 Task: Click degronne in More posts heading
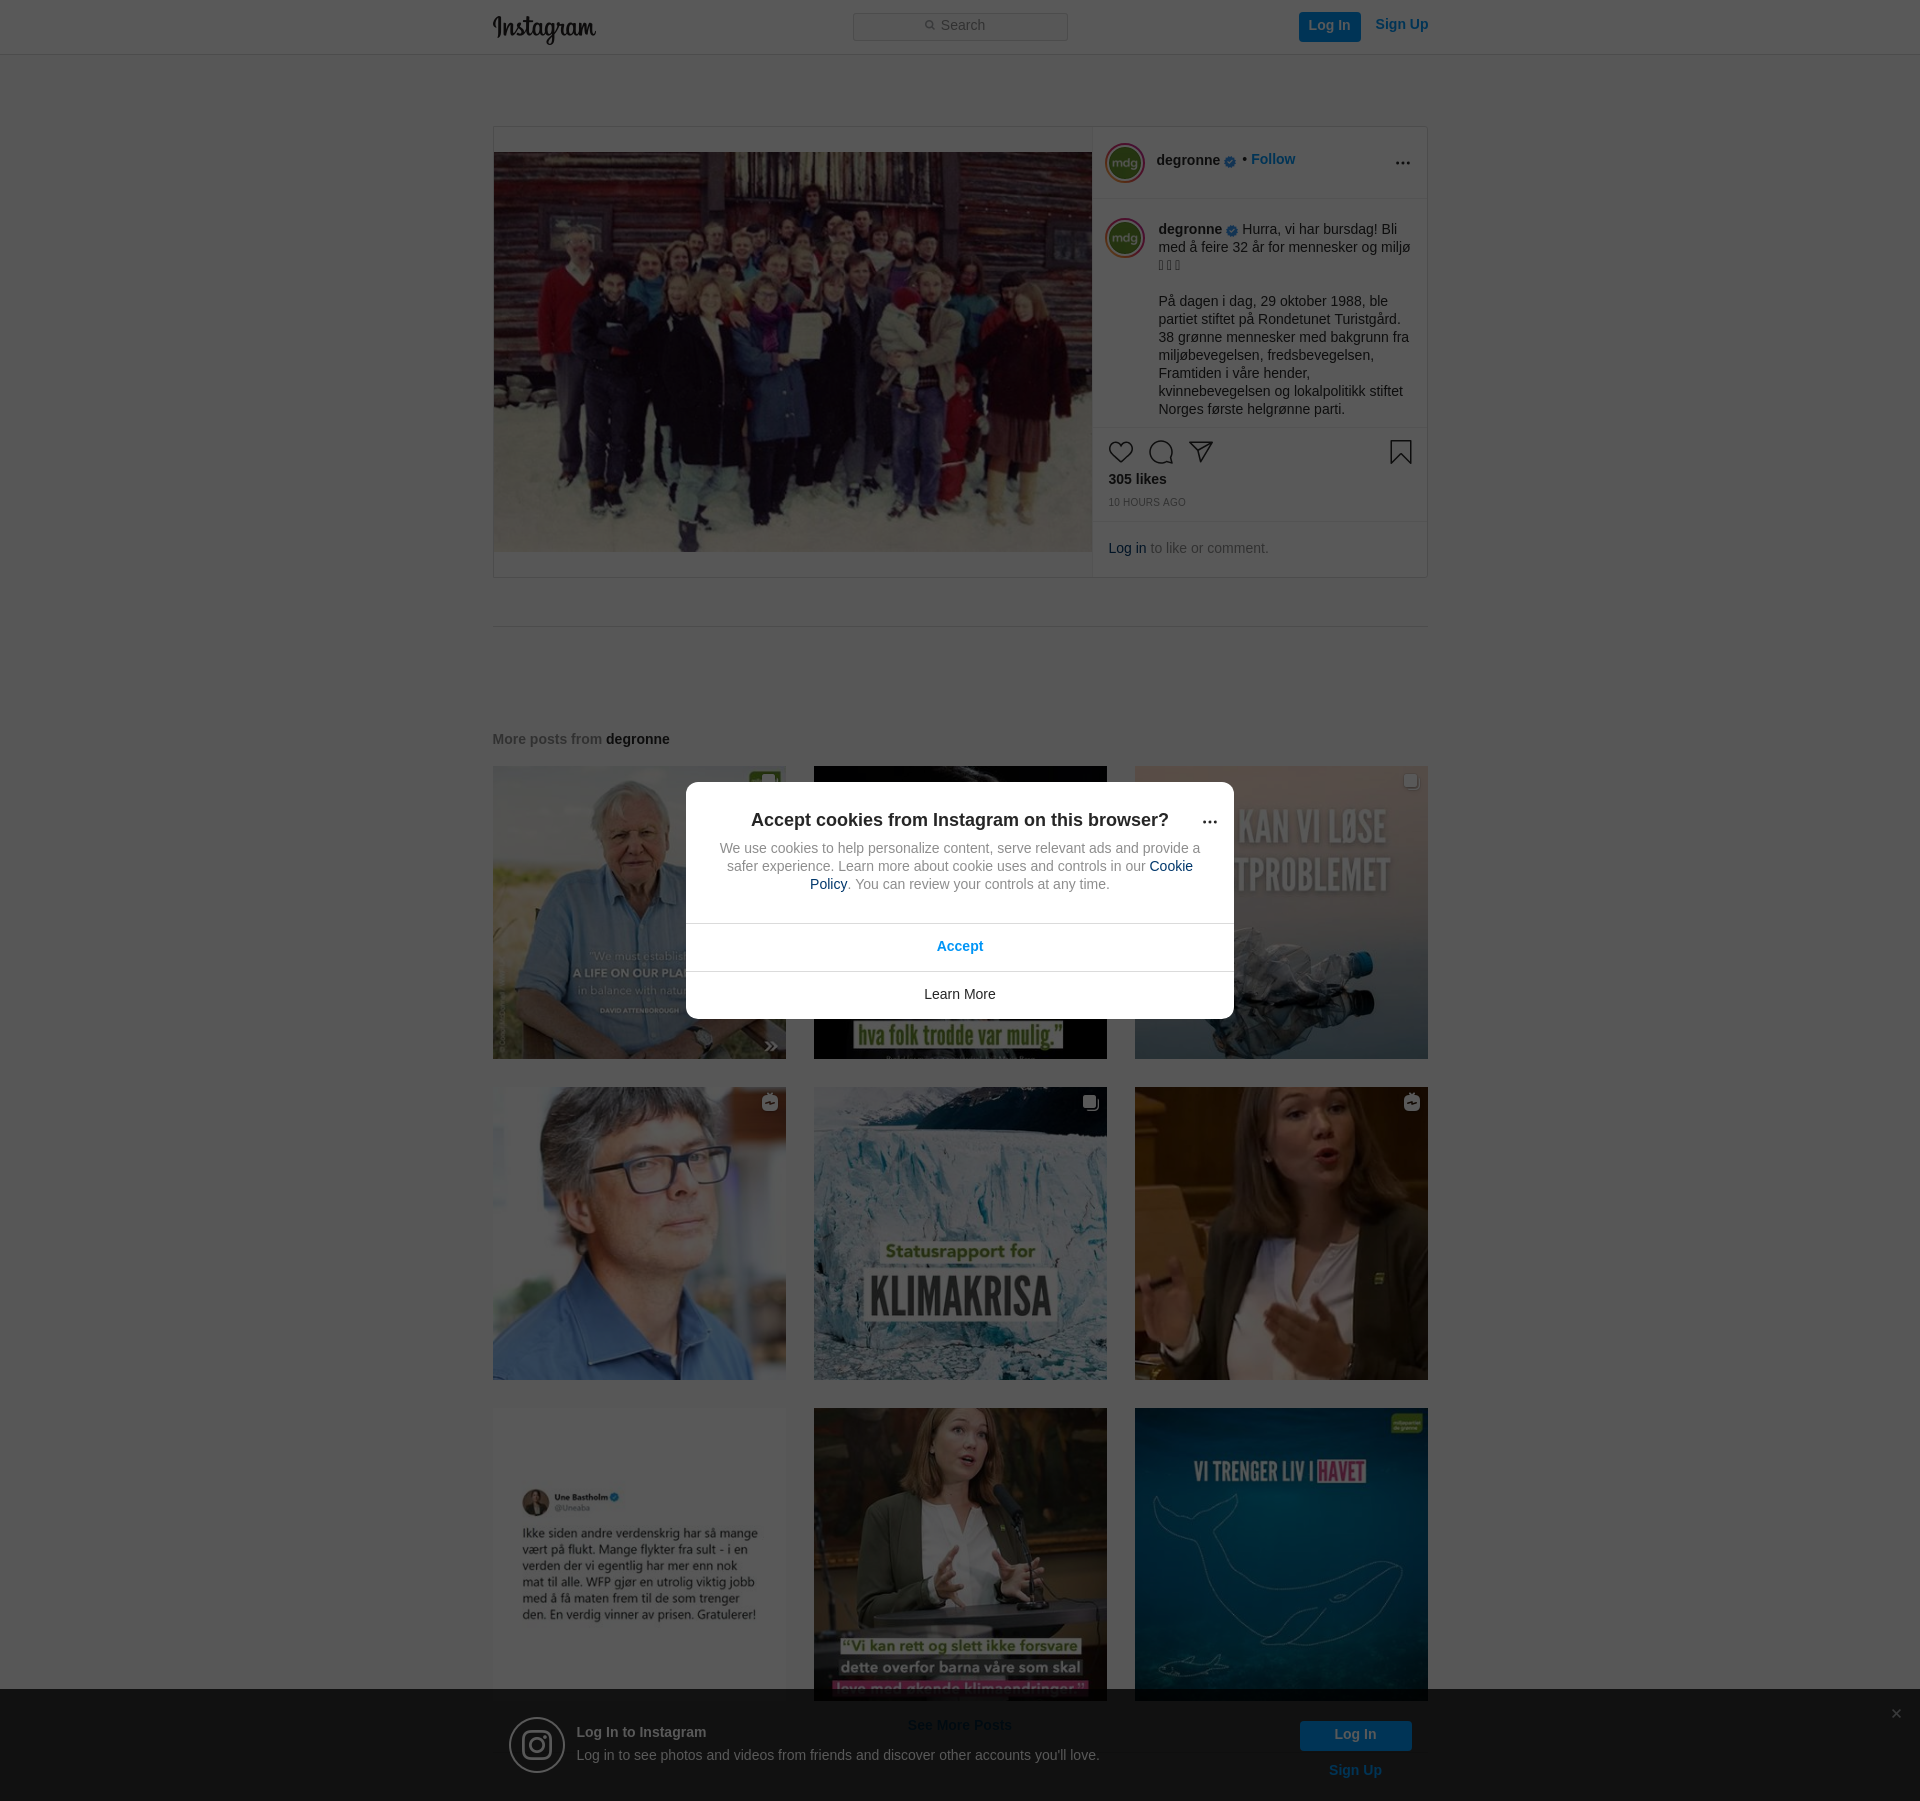(638, 740)
